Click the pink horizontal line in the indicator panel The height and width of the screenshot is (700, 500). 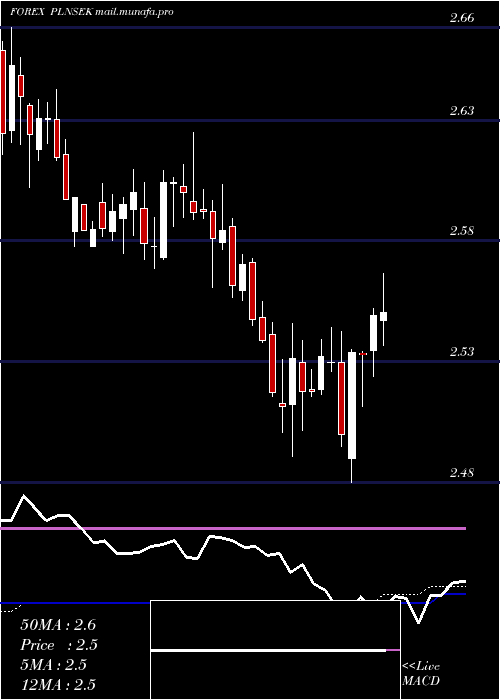(233, 528)
